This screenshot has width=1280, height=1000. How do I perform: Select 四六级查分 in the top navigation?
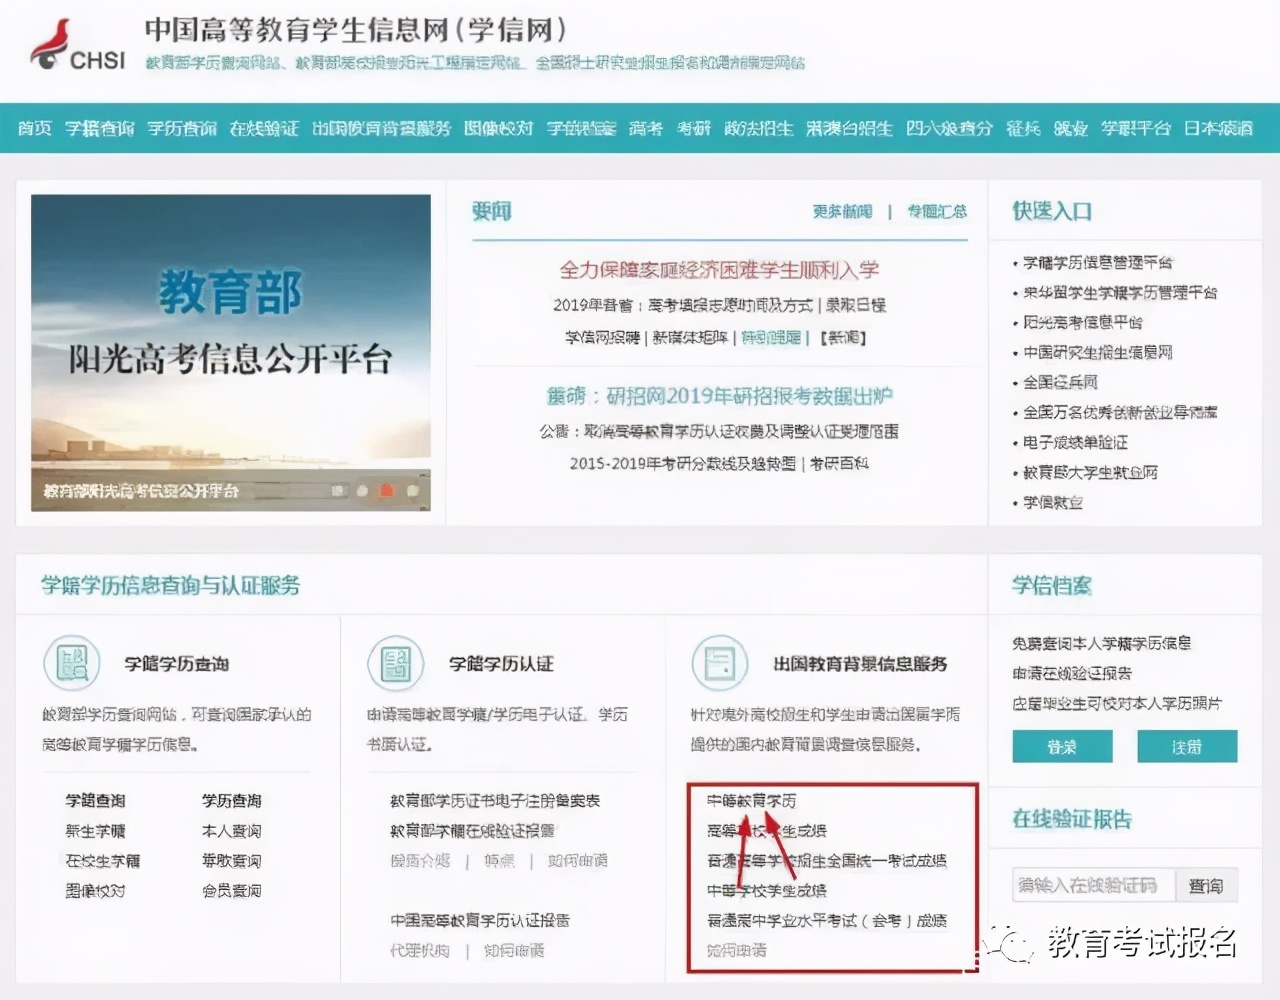(x=949, y=128)
